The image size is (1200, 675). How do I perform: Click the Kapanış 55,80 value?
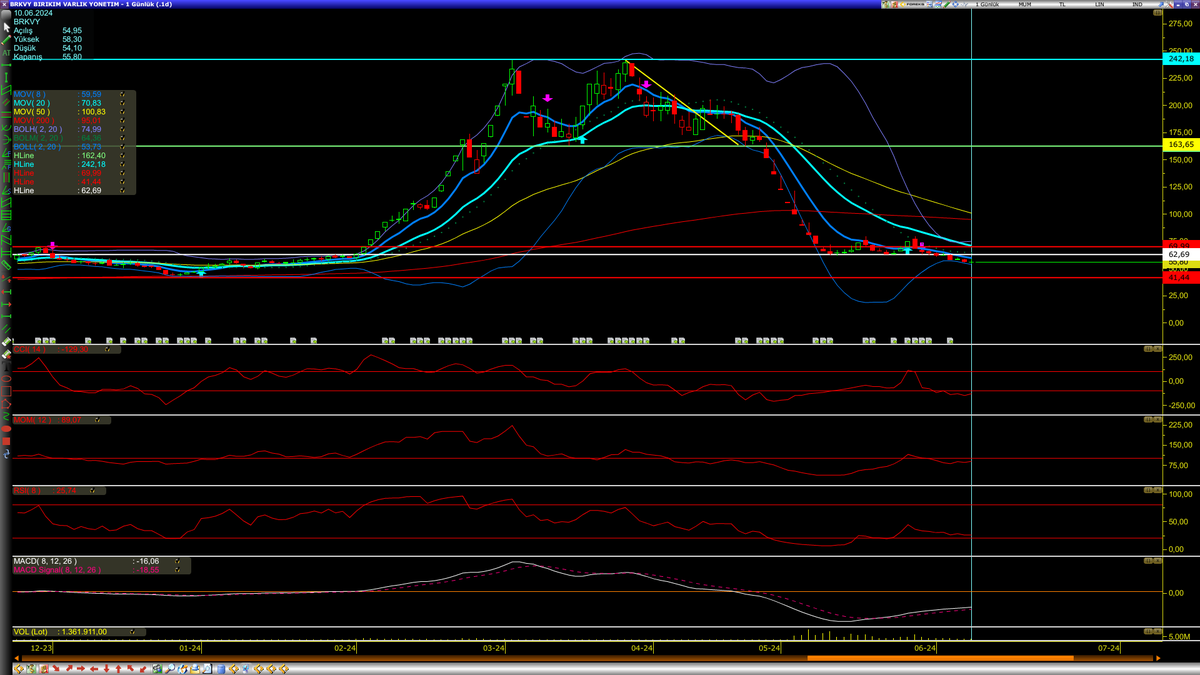(72, 56)
